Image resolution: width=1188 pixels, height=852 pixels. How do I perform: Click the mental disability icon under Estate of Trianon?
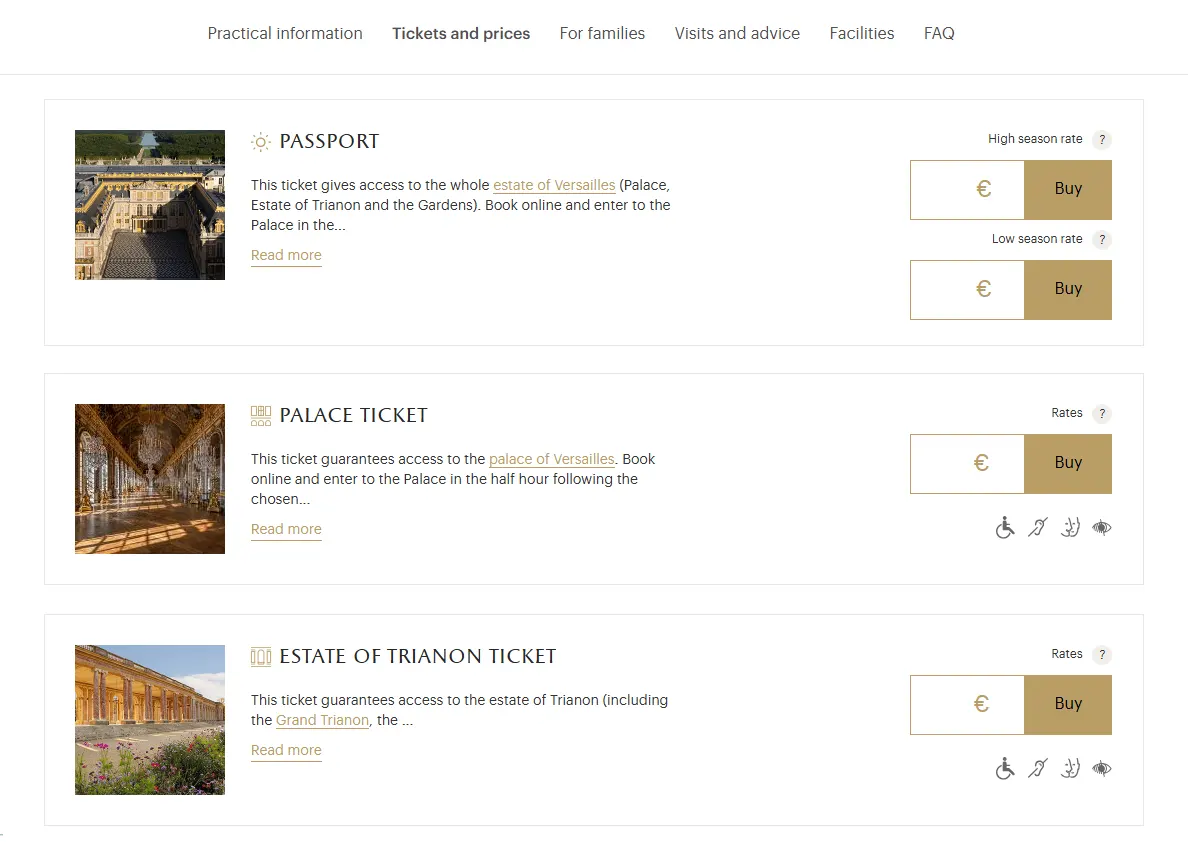click(x=1070, y=769)
